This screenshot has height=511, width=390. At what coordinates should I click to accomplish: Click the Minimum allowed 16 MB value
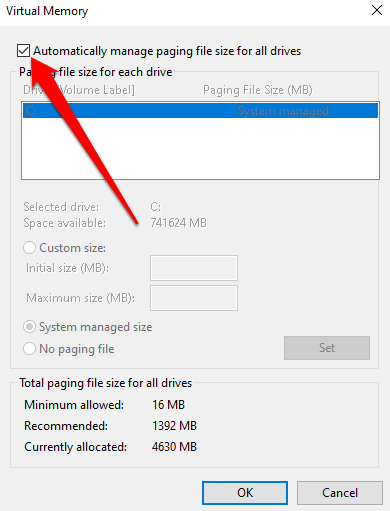(x=168, y=405)
